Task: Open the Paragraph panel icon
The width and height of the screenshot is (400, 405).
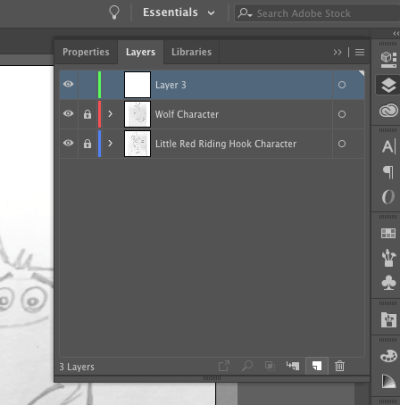Action: 388,172
